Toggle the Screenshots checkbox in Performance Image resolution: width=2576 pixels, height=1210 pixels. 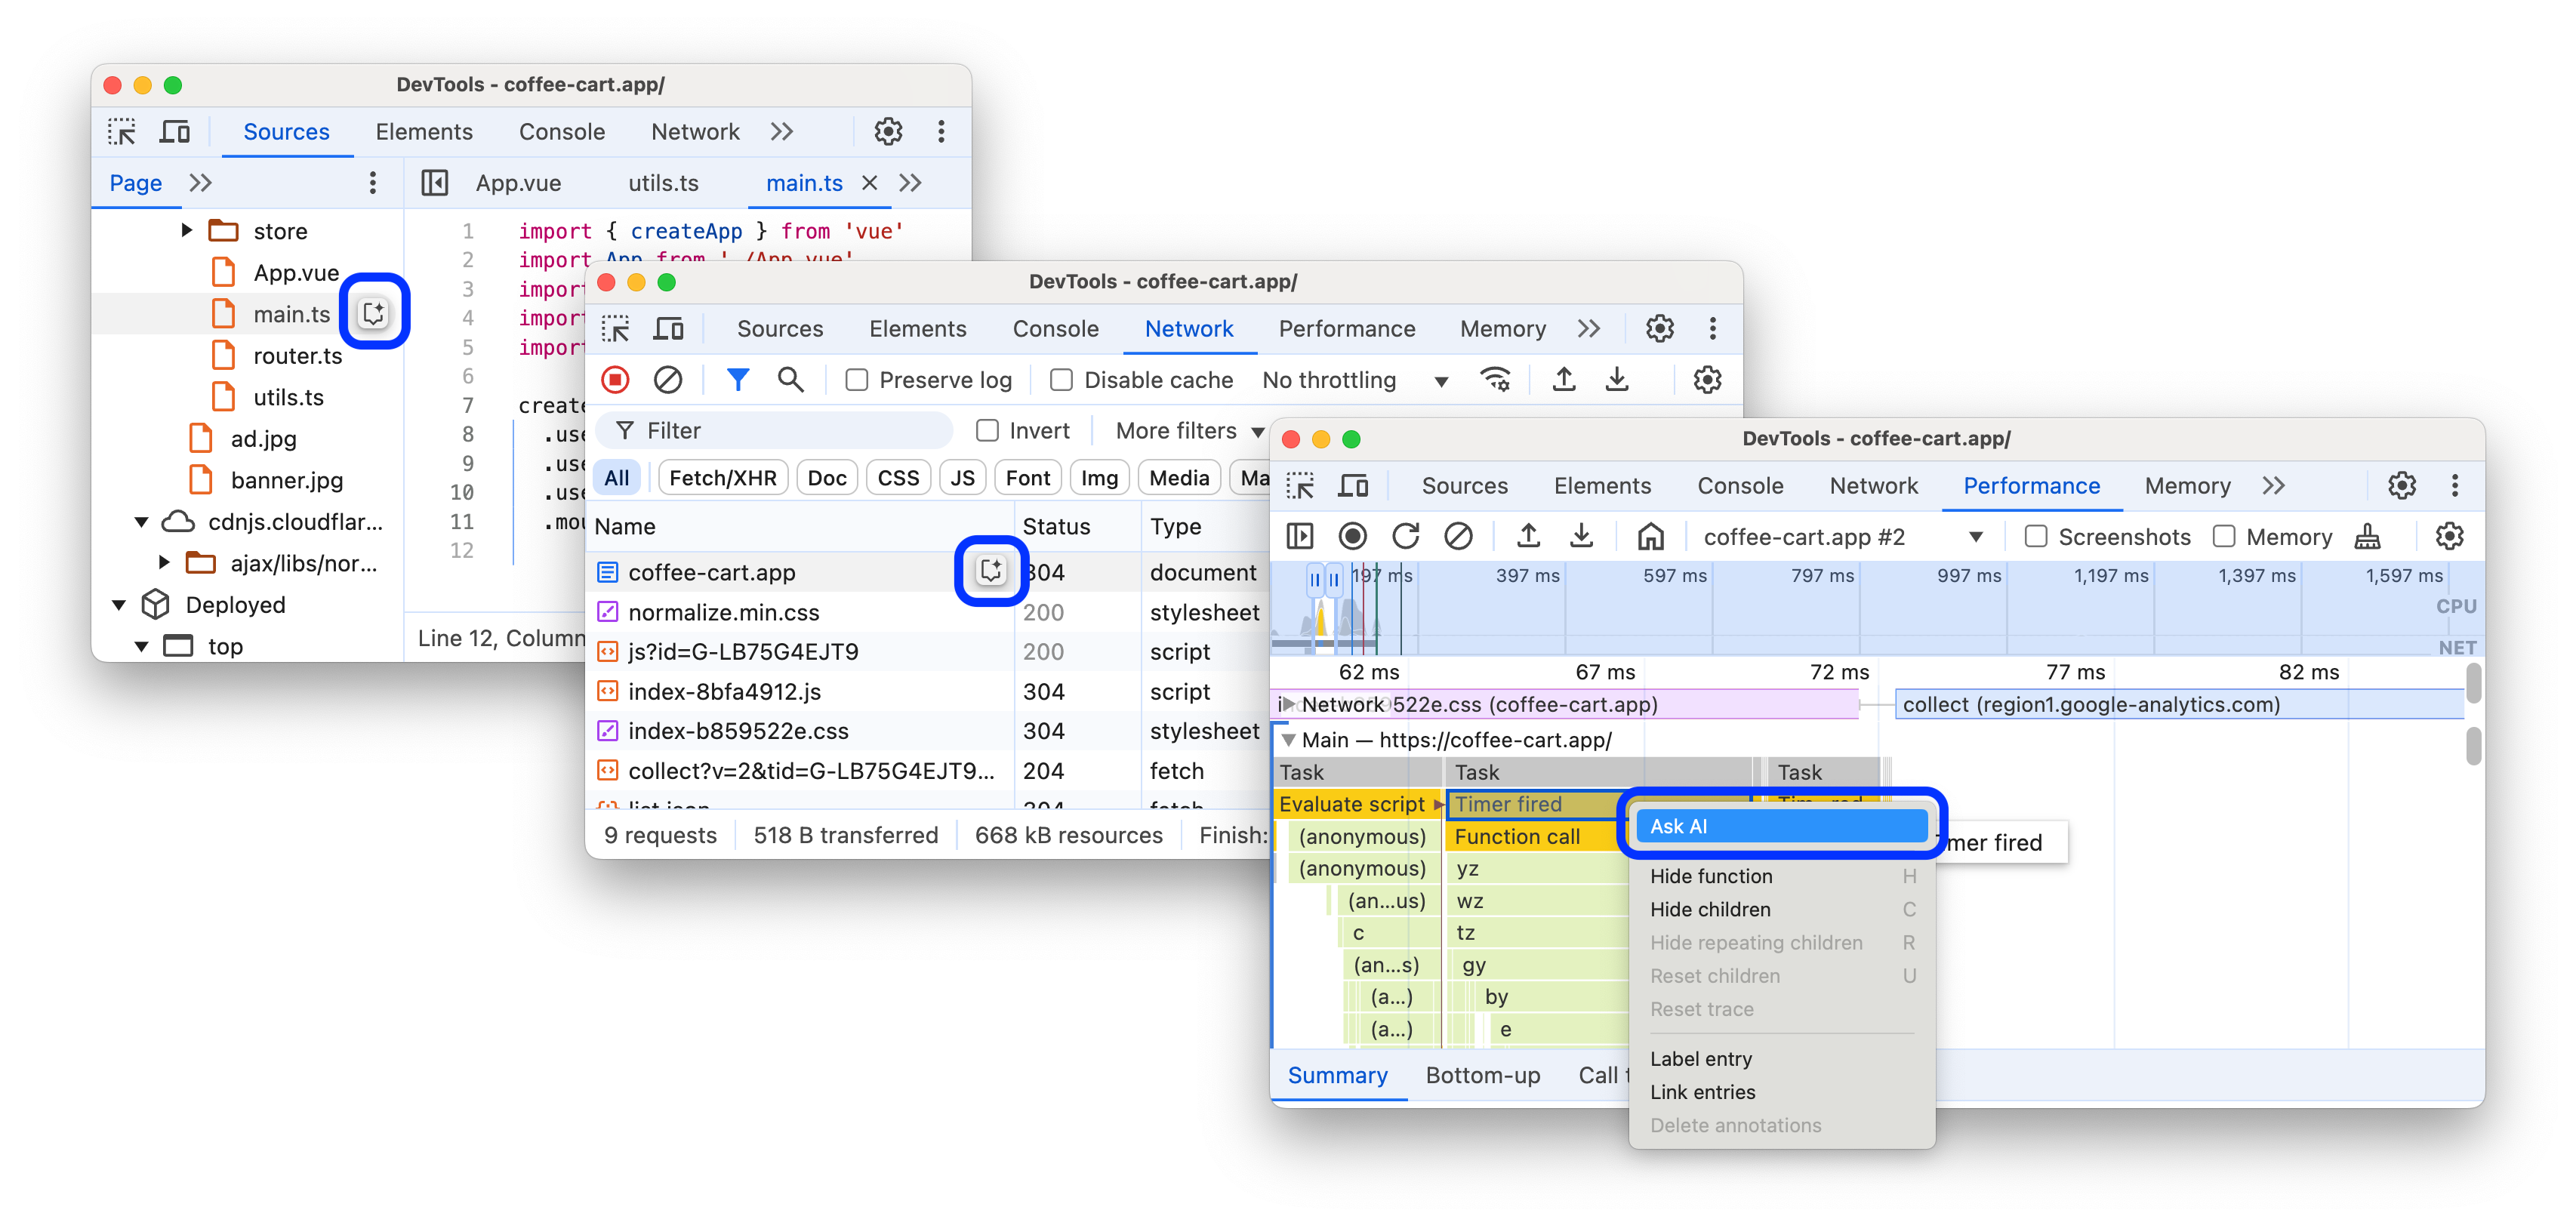pyautogui.click(x=2037, y=537)
